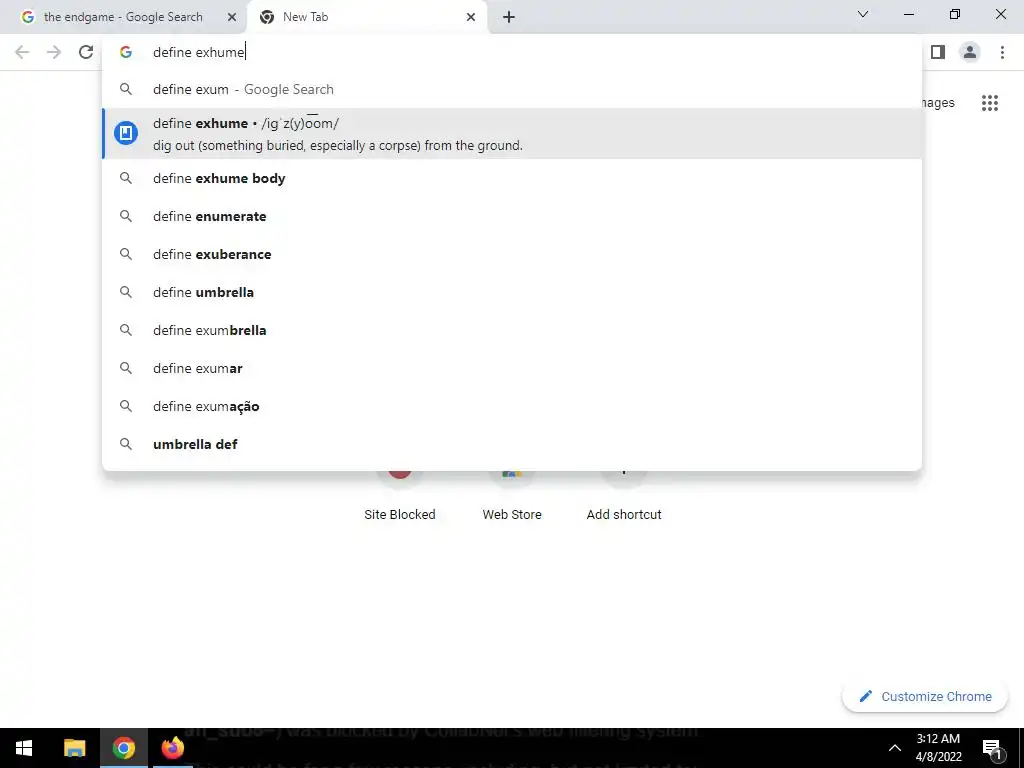Go forward using the forward arrow
Screen dimensions: 1024x768
point(54,52)
